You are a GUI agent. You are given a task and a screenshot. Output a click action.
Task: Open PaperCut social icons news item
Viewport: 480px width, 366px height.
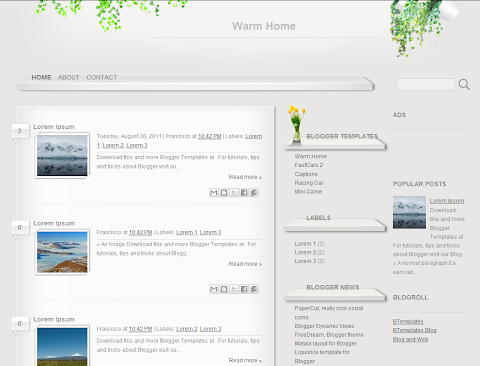(329, 313)
